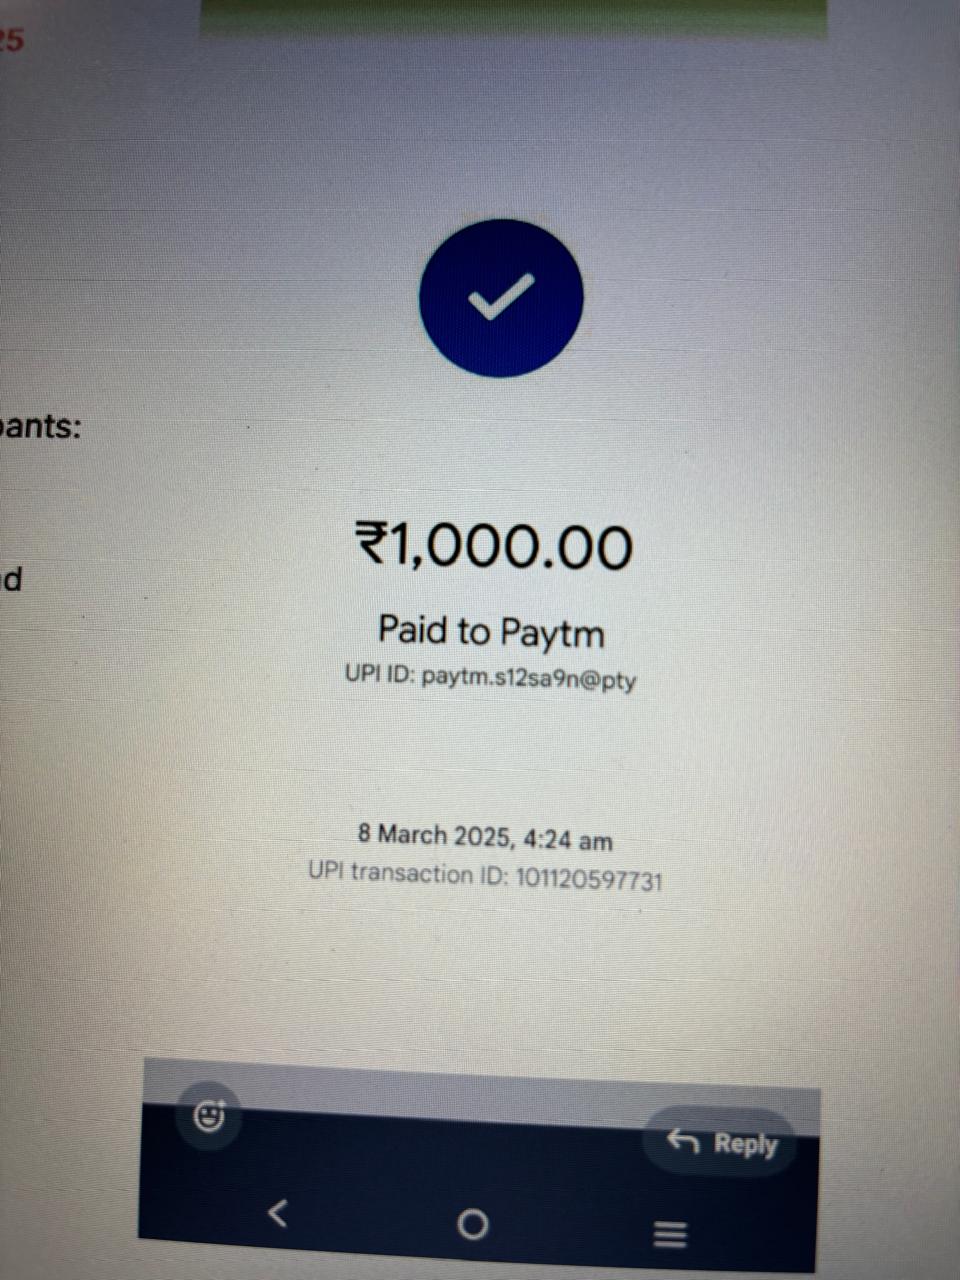Viewport: 960px width, 1280px height.
Task: Tap the Paid to Paytm label
Action: click(x=491, y=631)
